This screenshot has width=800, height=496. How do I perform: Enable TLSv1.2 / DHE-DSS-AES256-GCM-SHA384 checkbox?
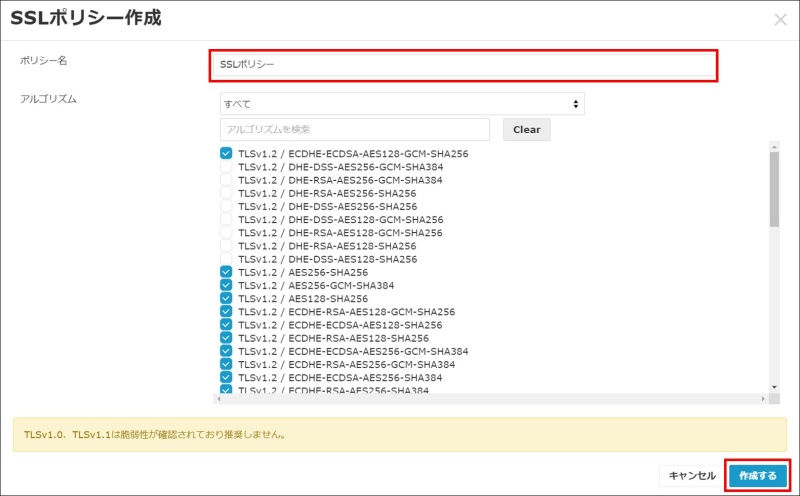tap(226, 167)
